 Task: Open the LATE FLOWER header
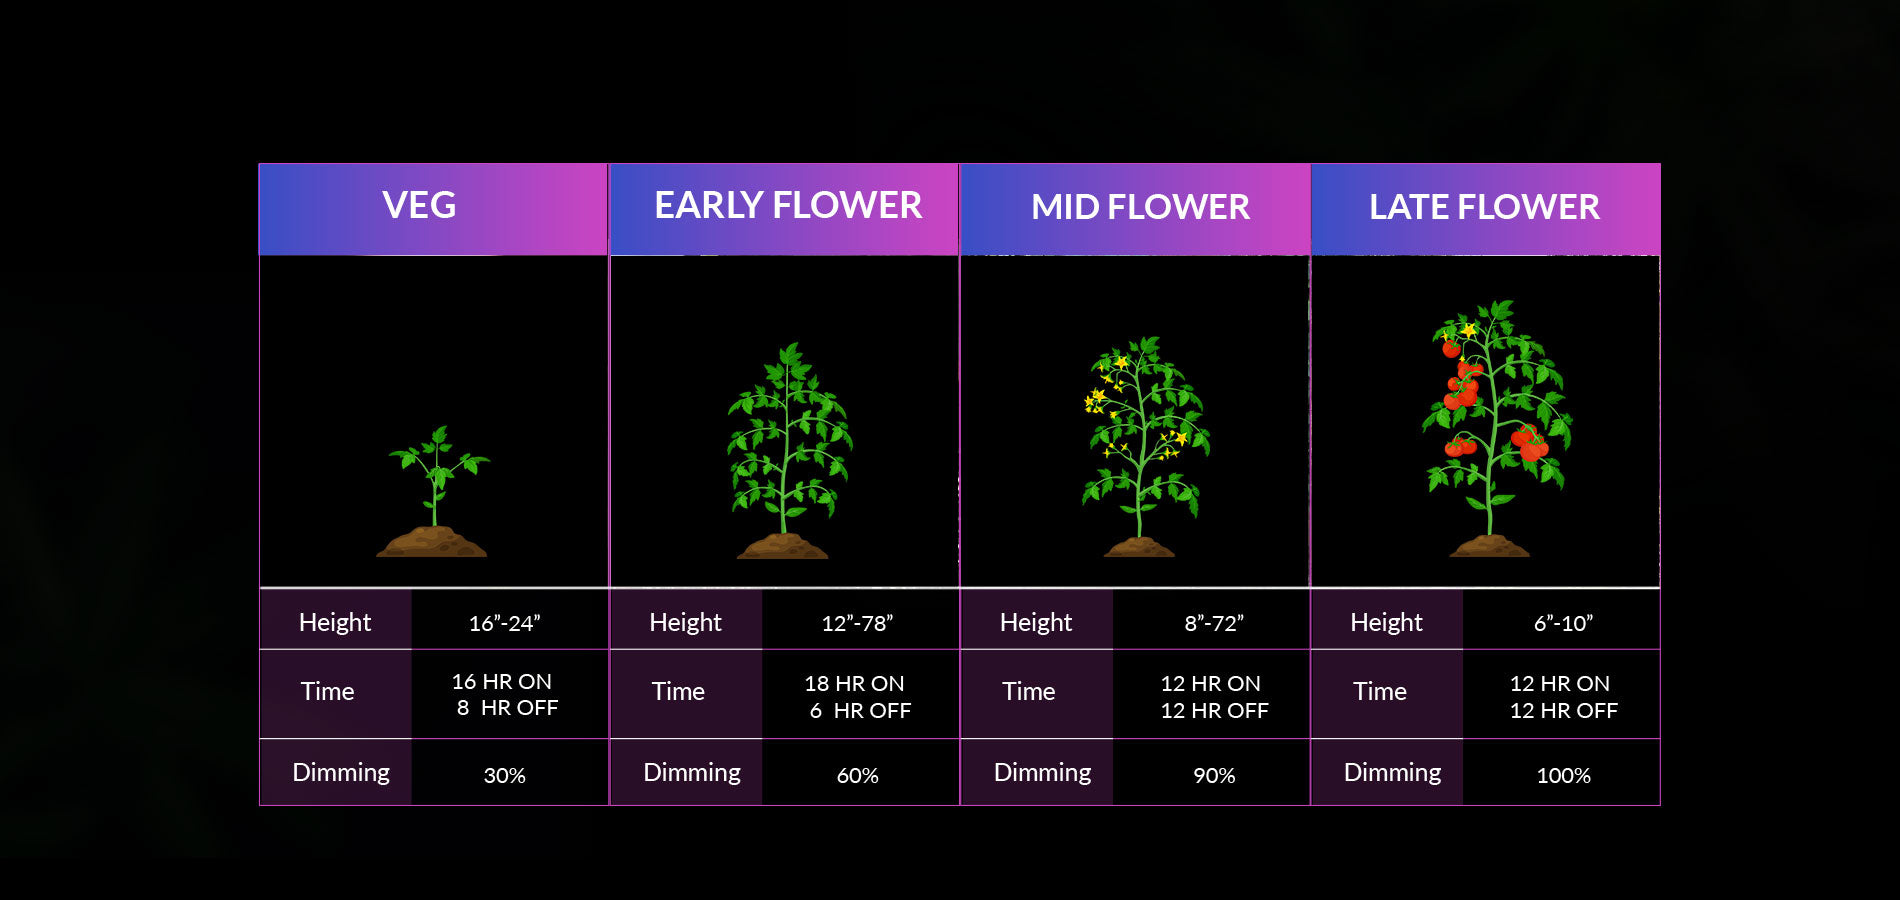1484,207
